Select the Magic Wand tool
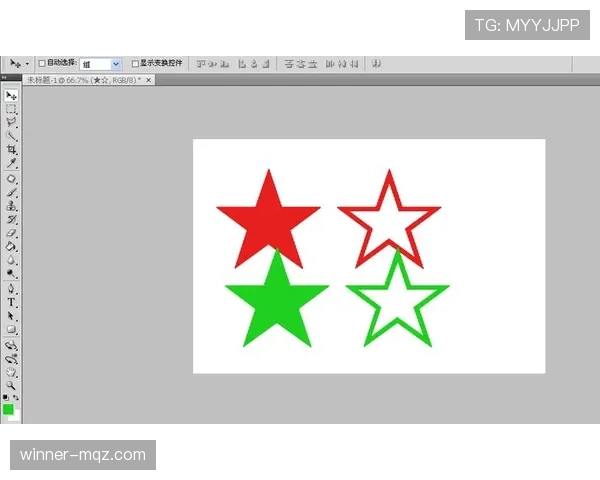Viewport: 600px width, 480px height. 11,136
